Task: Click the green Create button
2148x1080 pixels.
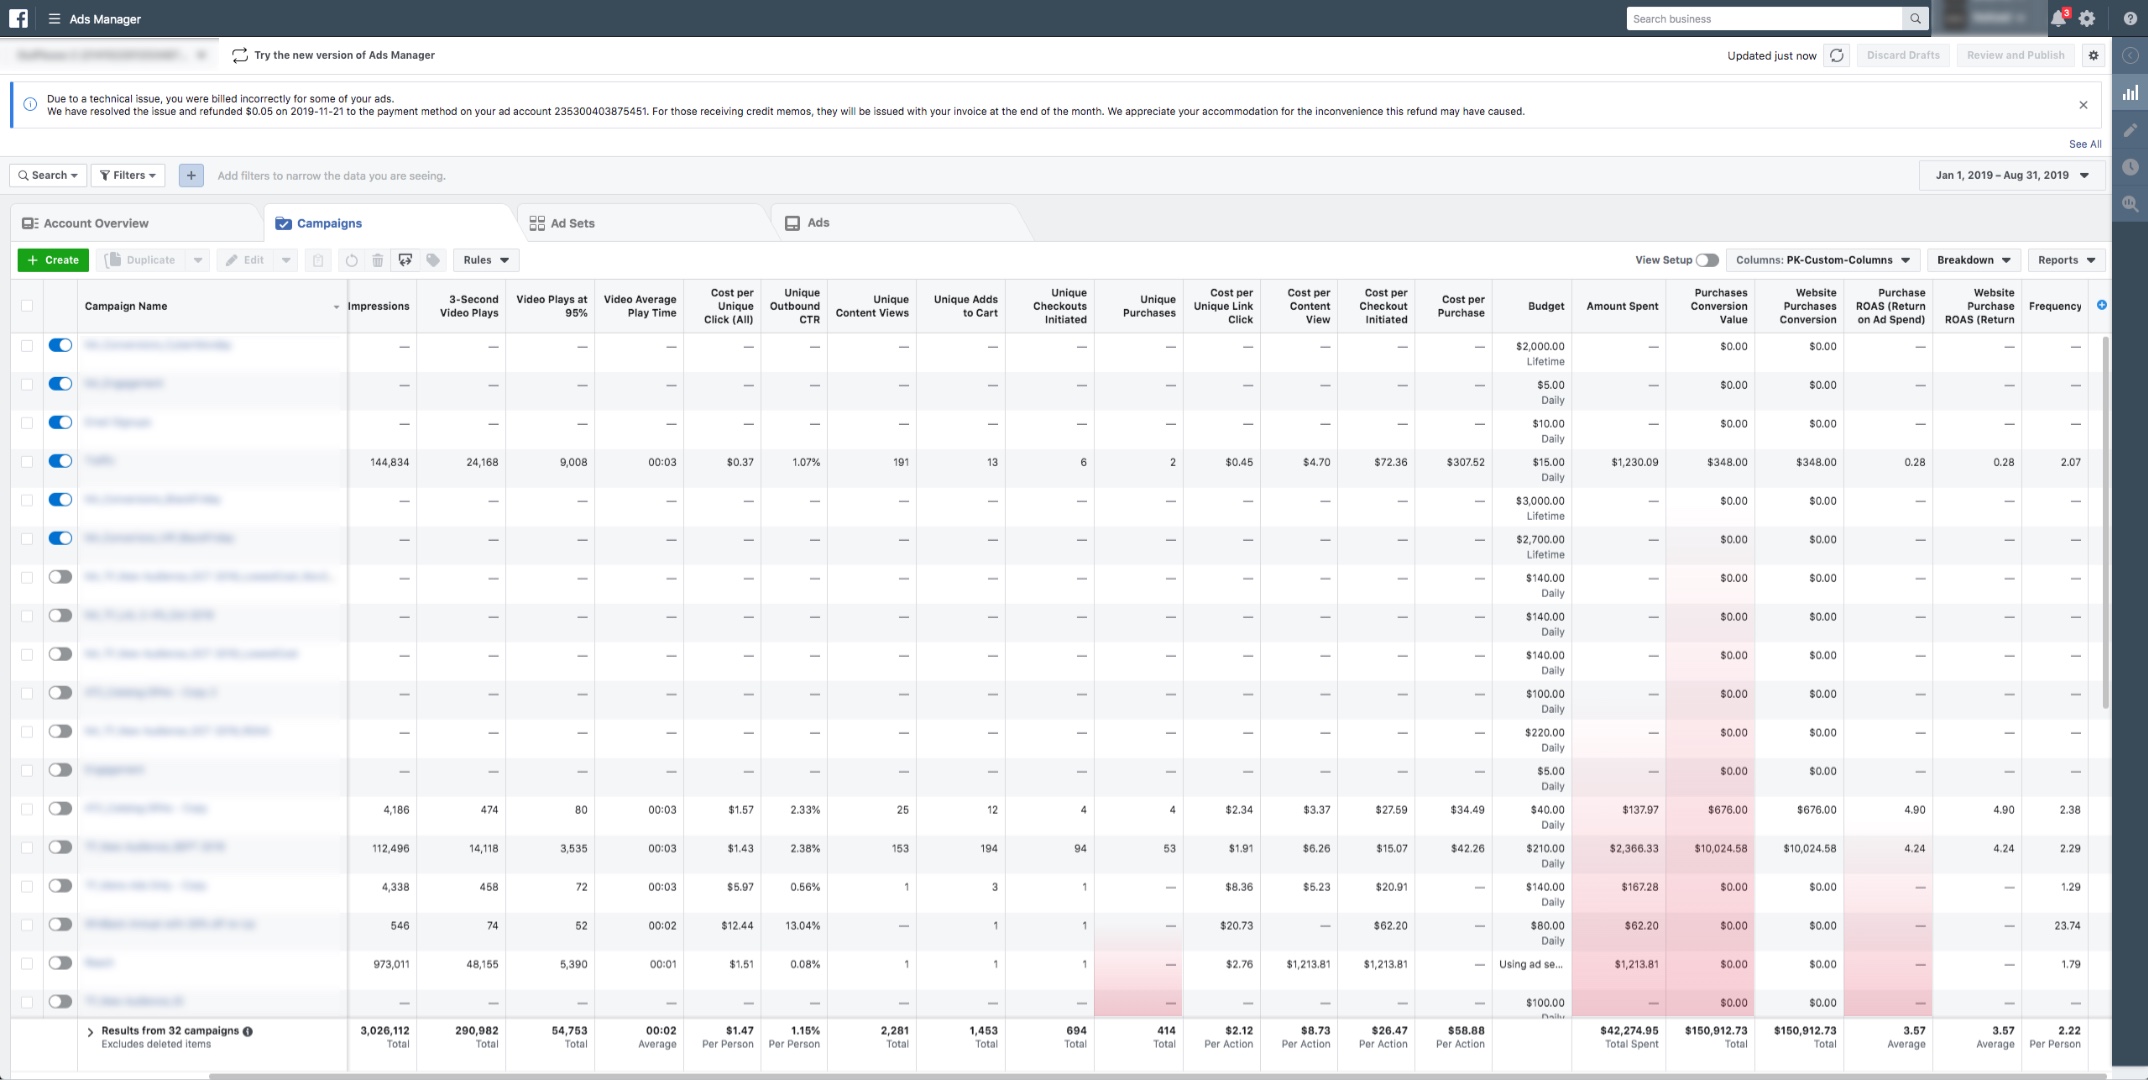Action: pyautogui.click(x=53, y=260)
